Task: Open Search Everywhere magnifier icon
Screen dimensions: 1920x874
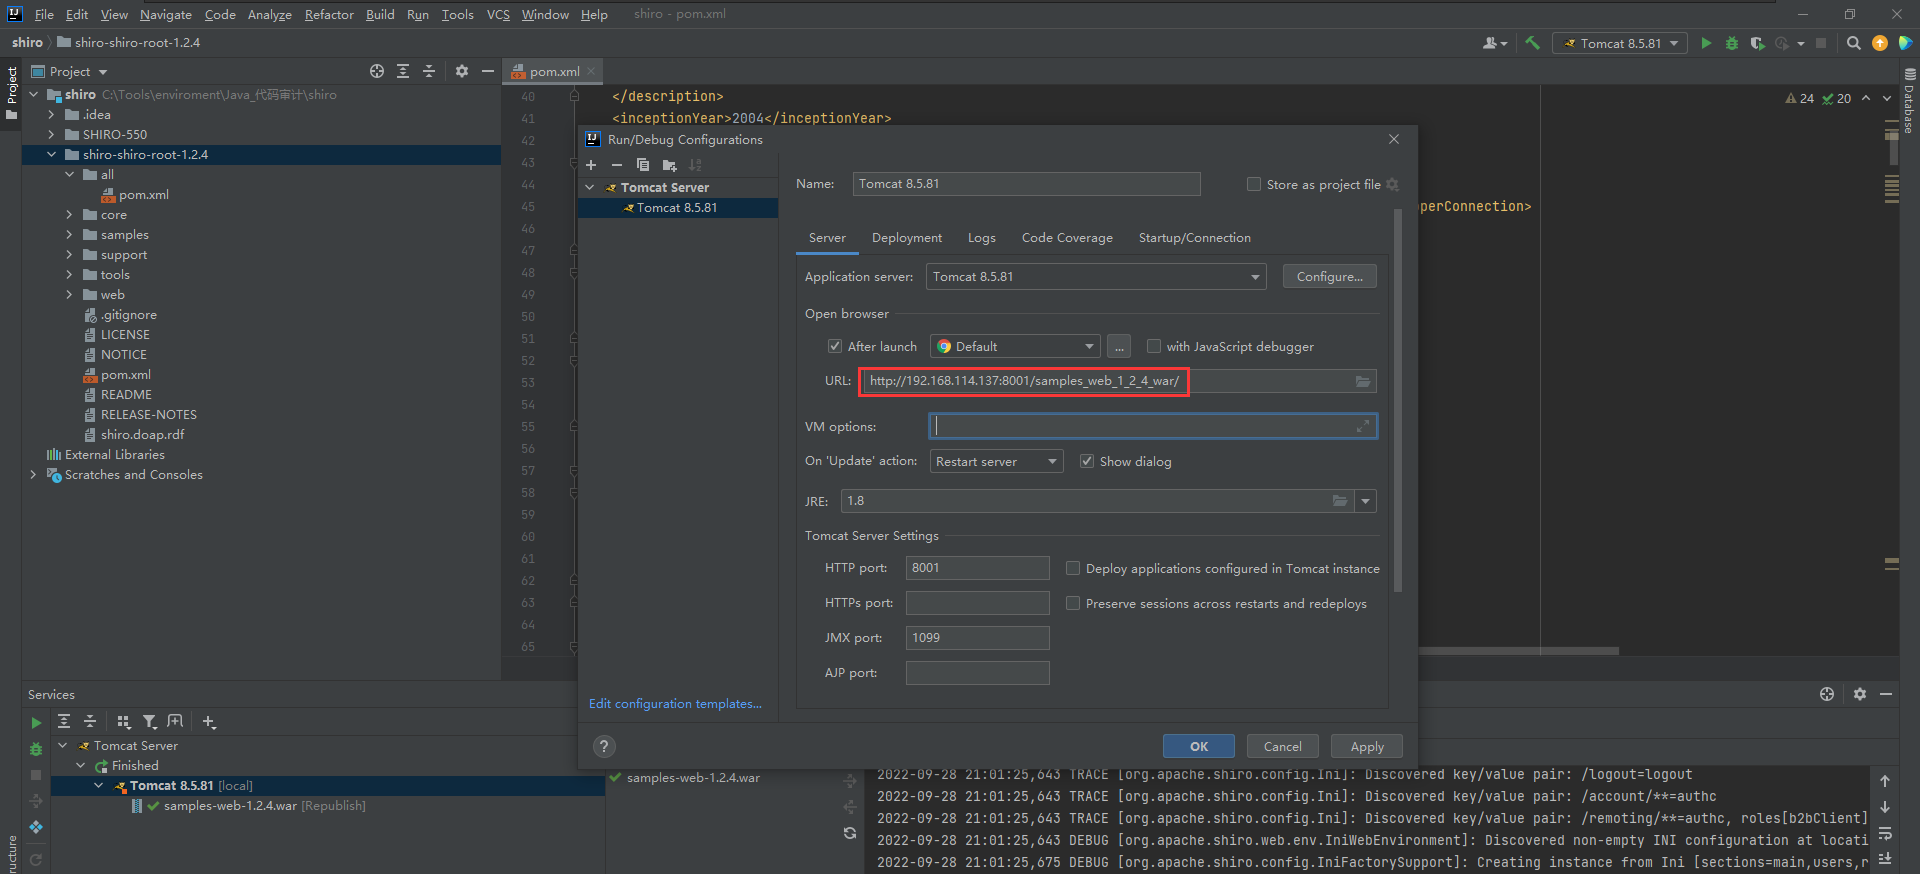Action: 1854,43
